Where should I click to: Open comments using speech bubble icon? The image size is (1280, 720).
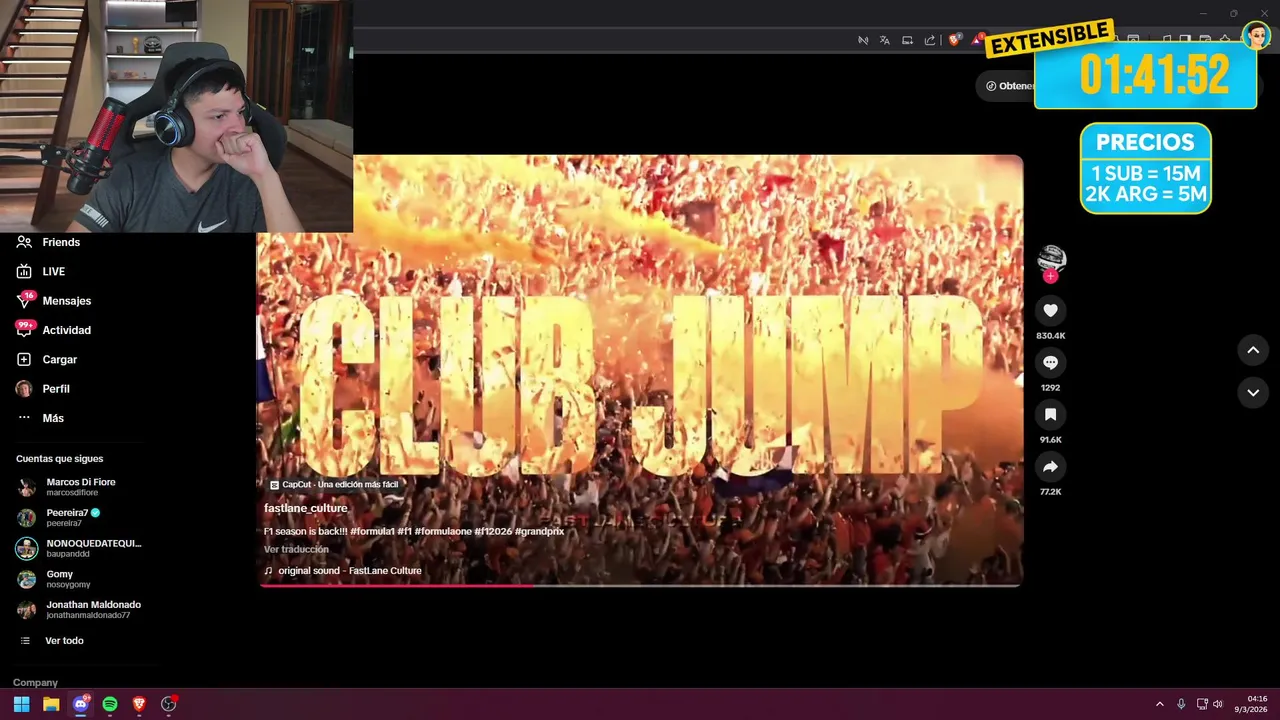pyautogui.click(x=1050, y=363)
